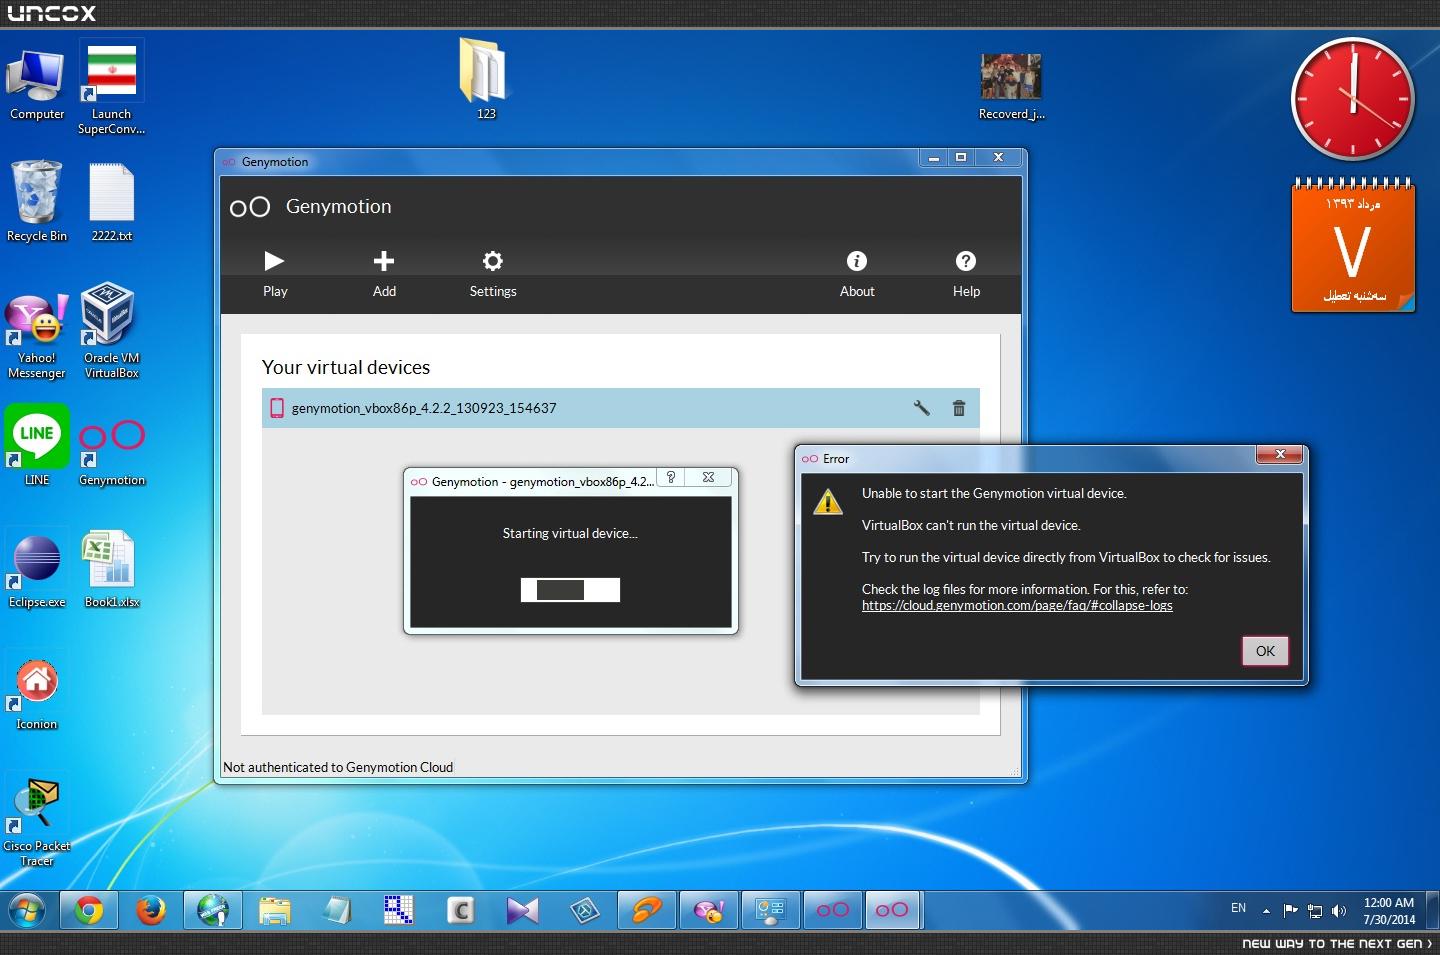
Task: Select the Book1.xlsx file
Action: tap(111, 570)
